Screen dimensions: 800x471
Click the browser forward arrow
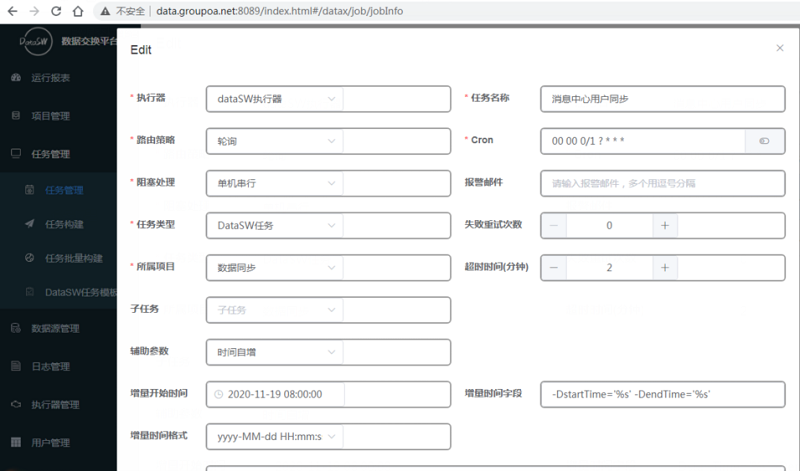tap(34, 11)
